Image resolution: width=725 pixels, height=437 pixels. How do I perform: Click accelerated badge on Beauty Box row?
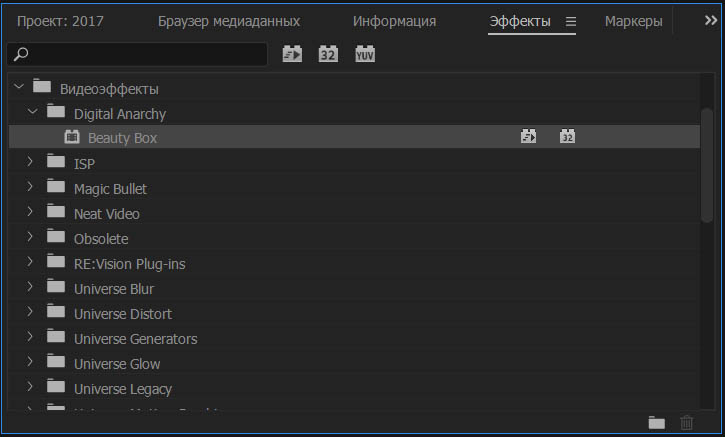(x=528, y=136)
